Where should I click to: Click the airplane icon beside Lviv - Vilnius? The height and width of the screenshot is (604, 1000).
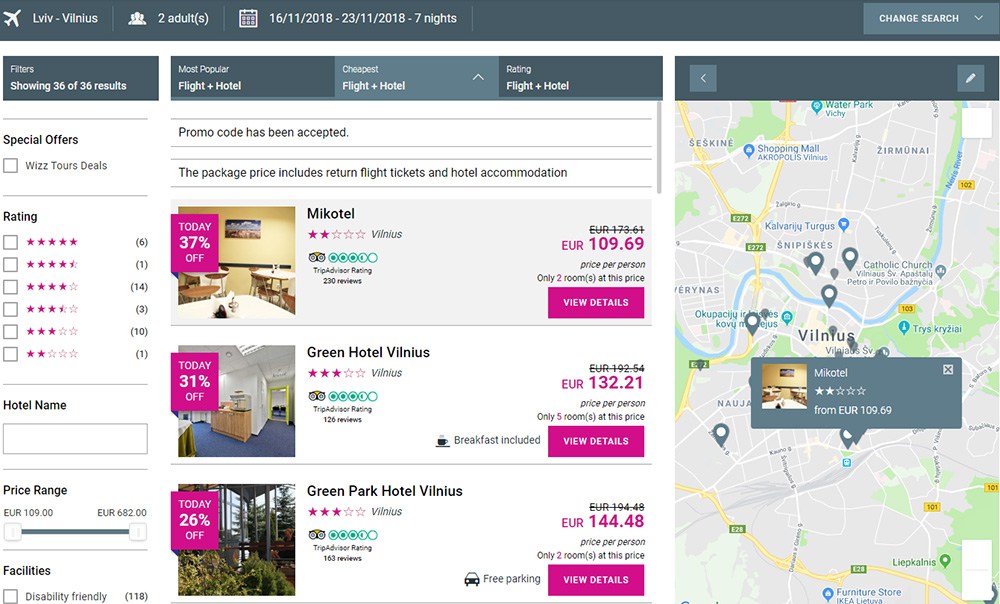coord(13,18)
